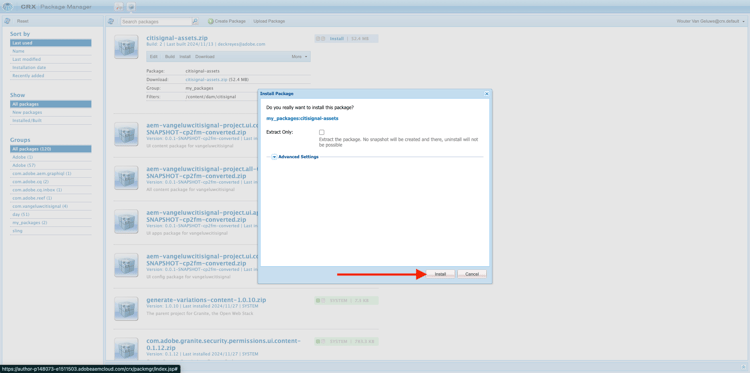Show New packages filter
Image resolution: width=750 pixels, height=373 pixels.
pyautogui.click(x=51, y=112)
